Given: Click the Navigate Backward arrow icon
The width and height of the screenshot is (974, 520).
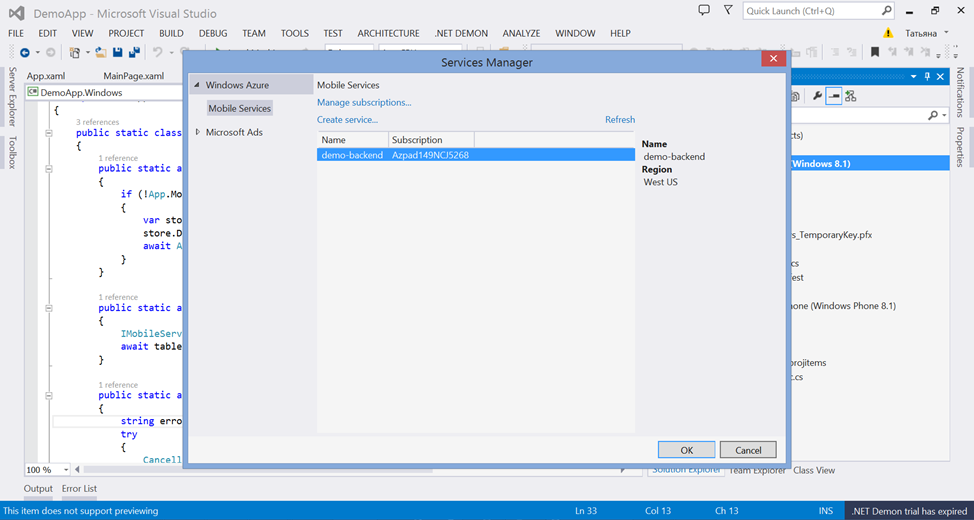Looking at the screenshot, I should click(x=25, y=53).
